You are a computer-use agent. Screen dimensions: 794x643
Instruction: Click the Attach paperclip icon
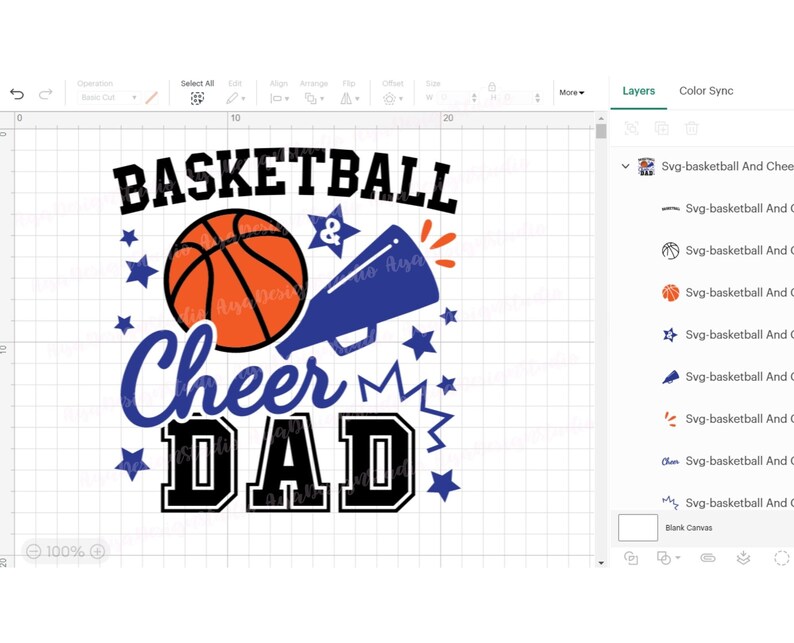[707, 558]
